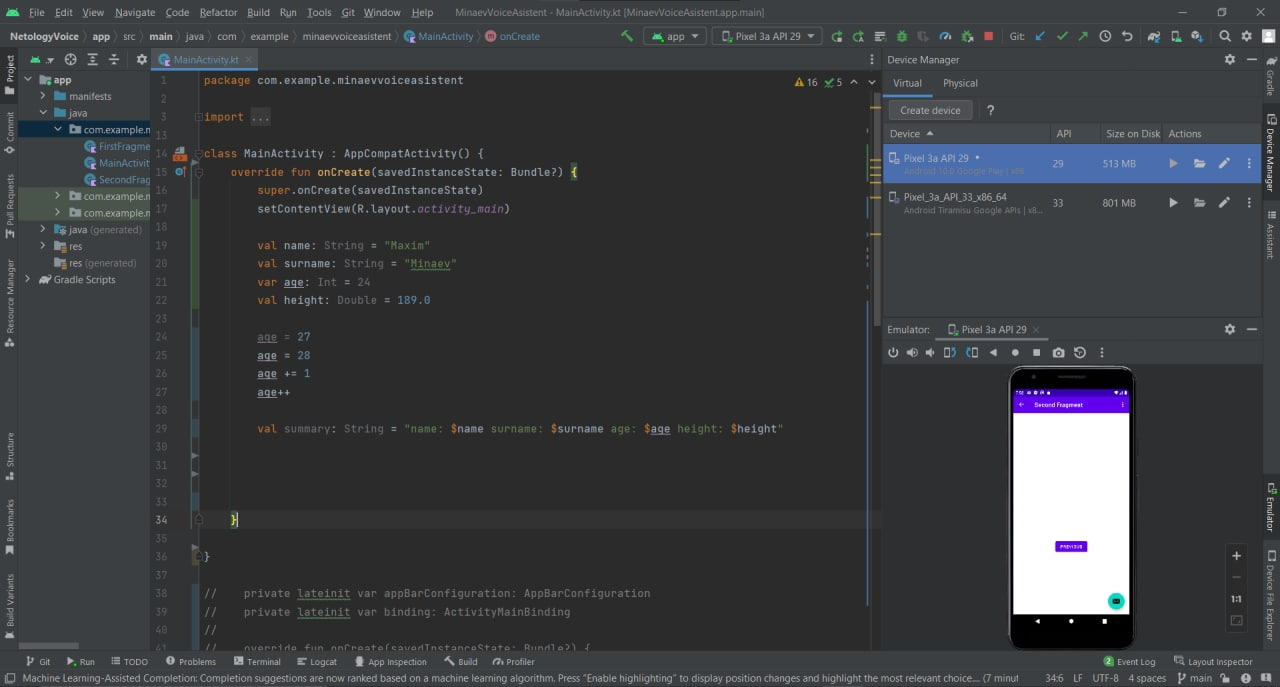Toggle the Logcat tool window button
This screenshot has width=1280, height=687.
point(316,662)
